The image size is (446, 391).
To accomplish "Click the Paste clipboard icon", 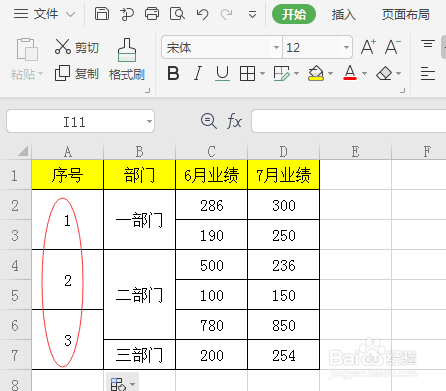I will (27, 49).
